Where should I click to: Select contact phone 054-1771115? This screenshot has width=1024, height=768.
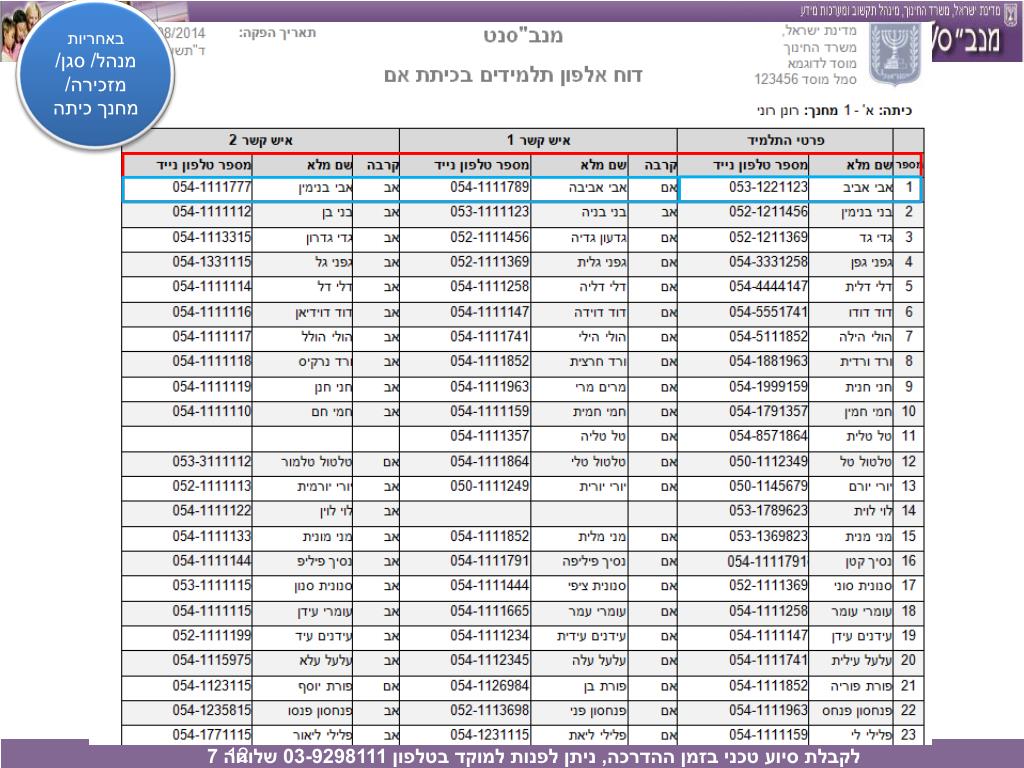212,735
